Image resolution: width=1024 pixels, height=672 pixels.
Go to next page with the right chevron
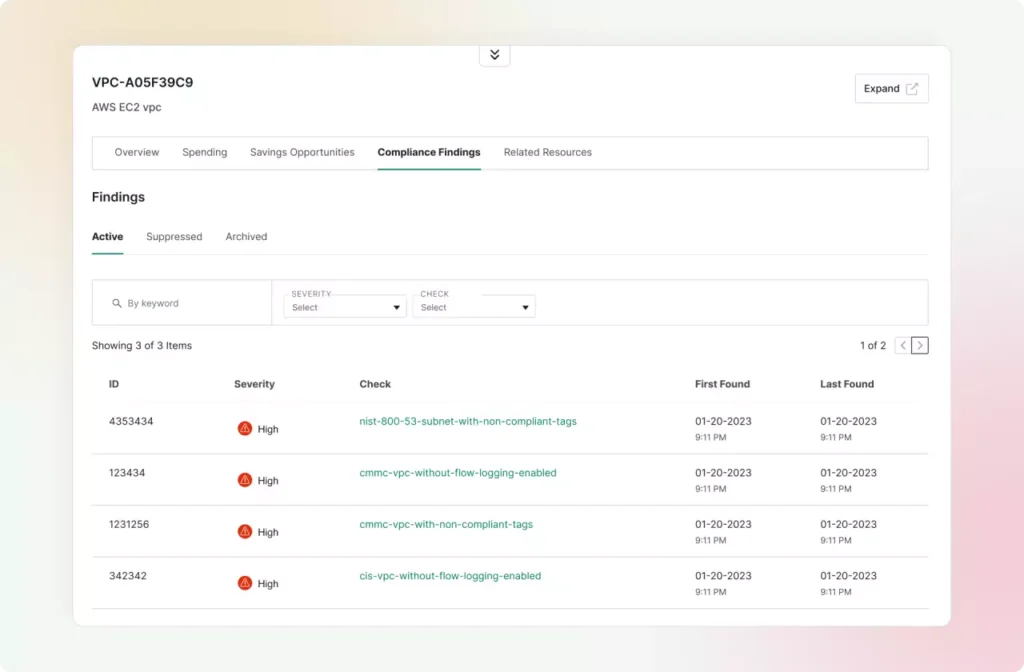pyautogui.click(x=919, y=345)
